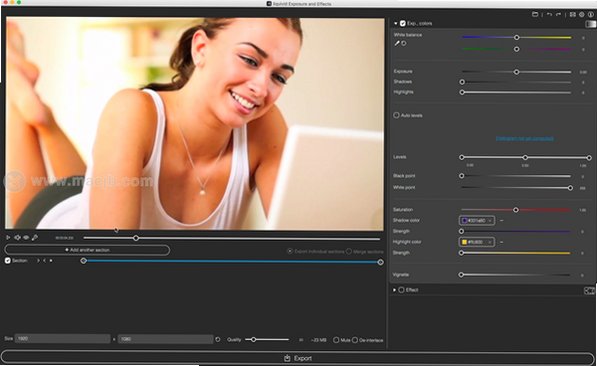Reset video size with circular arrow icon
Screen dimensions: 597x366
pyautogui.click(x=218, y=339)
